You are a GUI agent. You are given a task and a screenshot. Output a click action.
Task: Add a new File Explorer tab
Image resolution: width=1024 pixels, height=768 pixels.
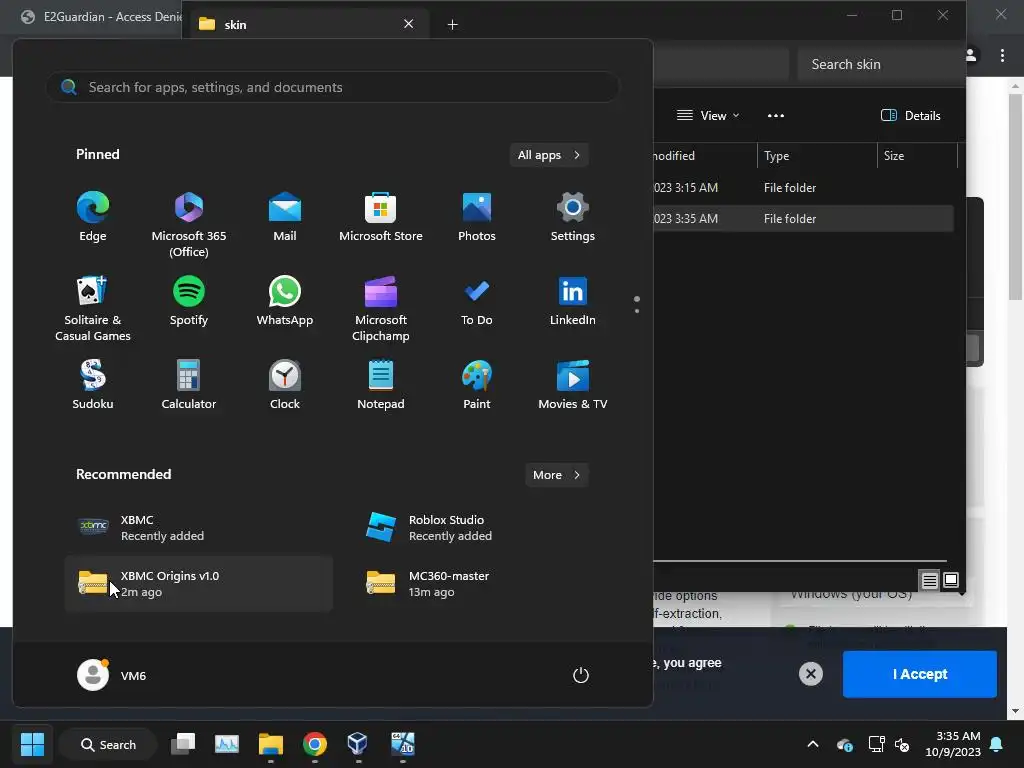[x=453, y=24]
